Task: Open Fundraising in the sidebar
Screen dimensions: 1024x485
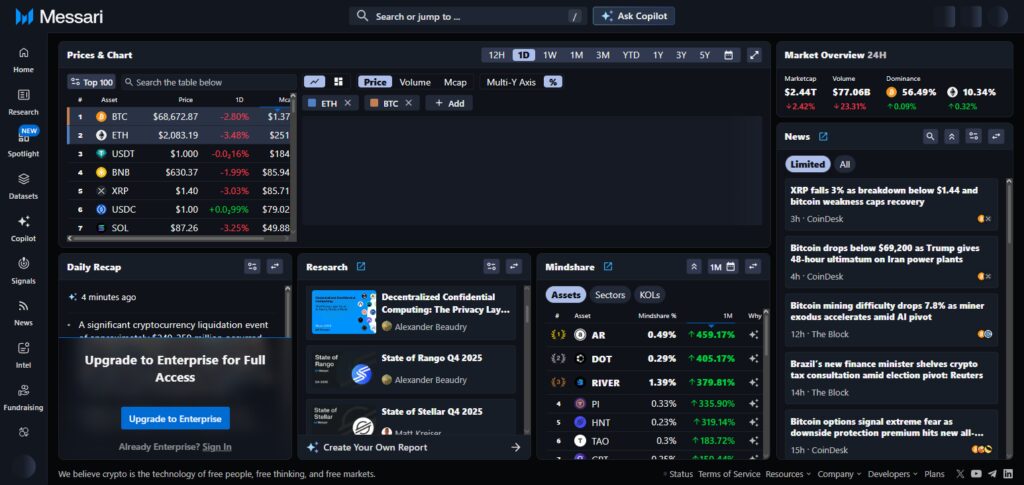Action: pyautogui.click(x=24, y=398)
